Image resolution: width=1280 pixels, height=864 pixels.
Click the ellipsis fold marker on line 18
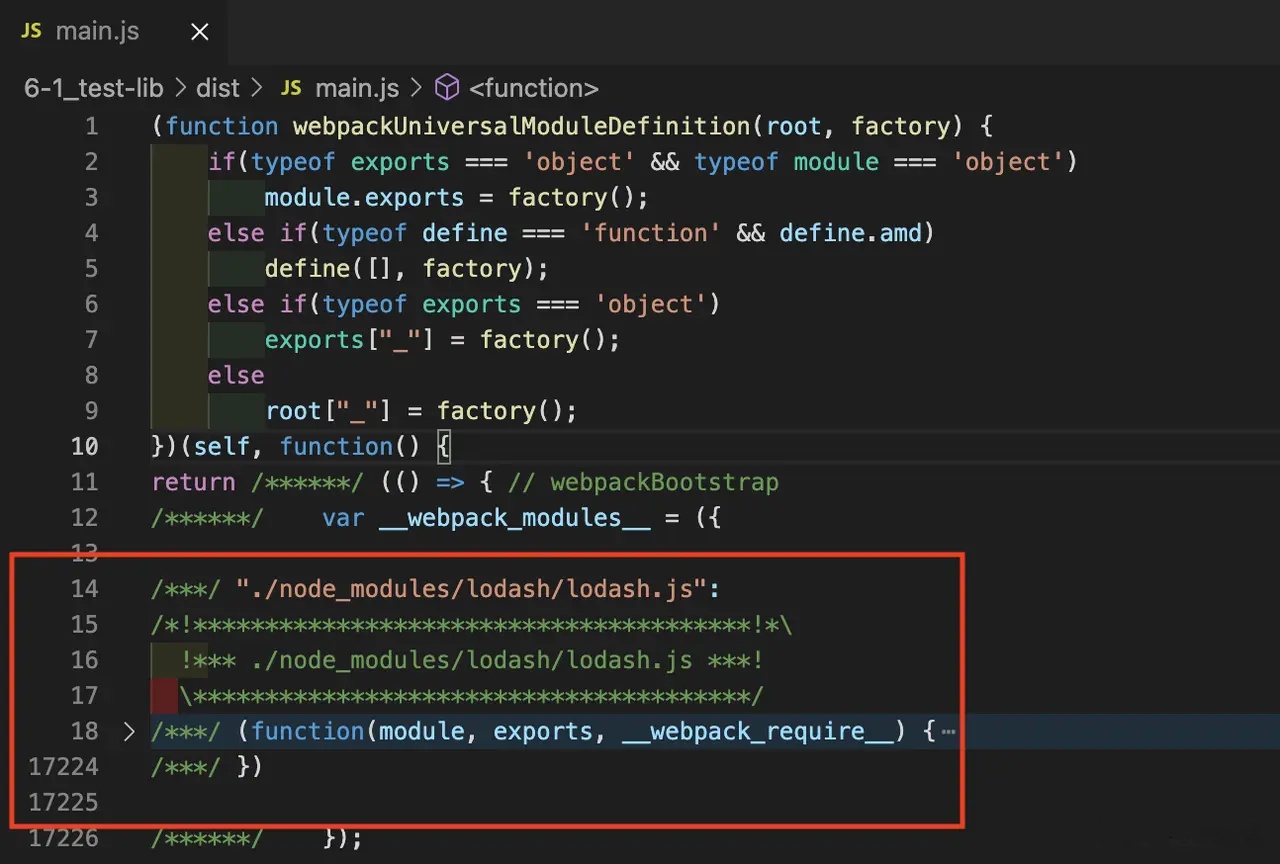point(949,732)
